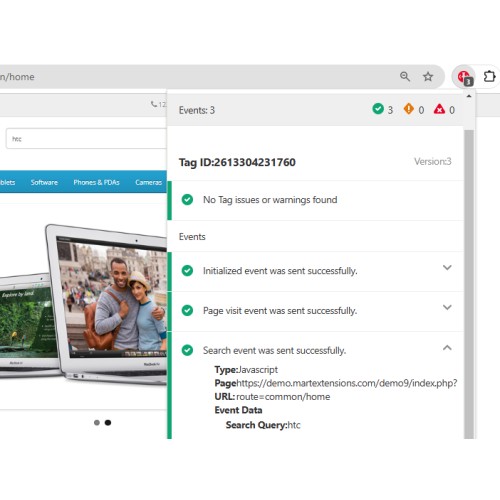Select the first carousel dot

point(97,423)
